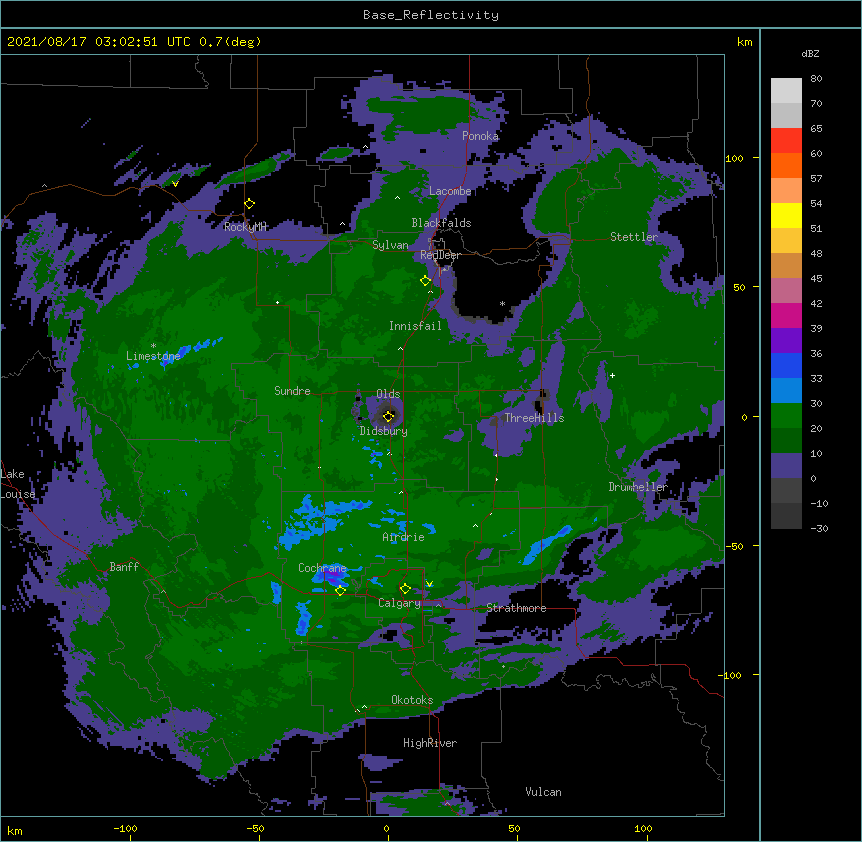
Task: Select the Sundre label
Action: click(292, 391)
